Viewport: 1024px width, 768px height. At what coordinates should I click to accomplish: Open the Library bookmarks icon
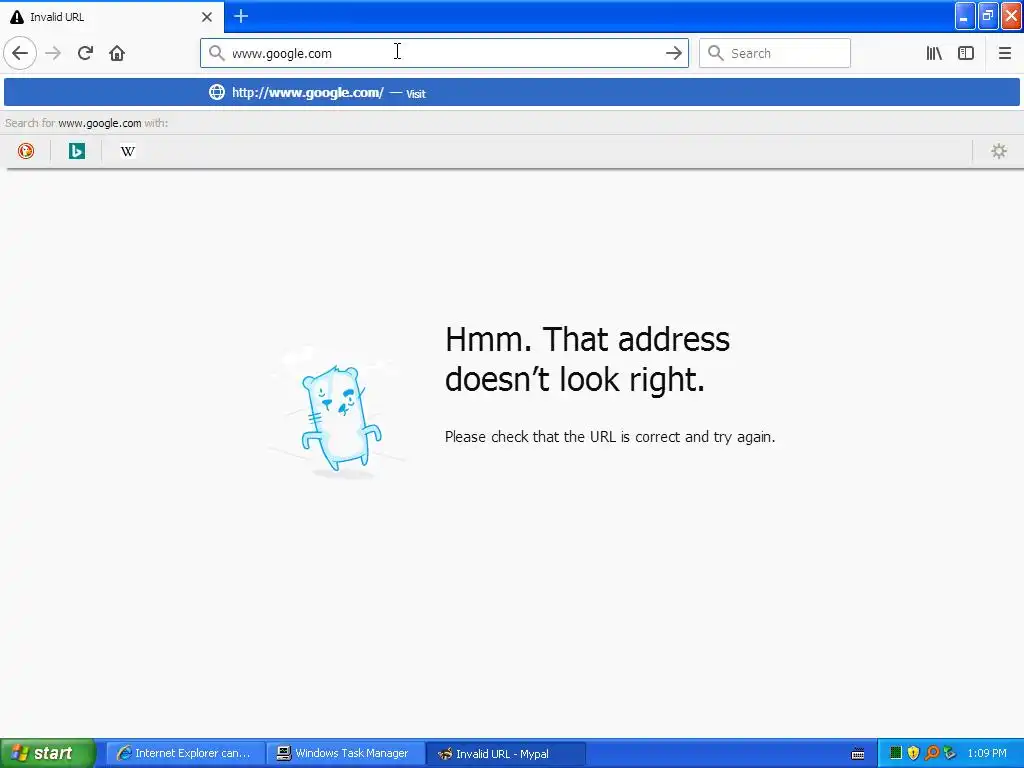[x=934, y=54]
